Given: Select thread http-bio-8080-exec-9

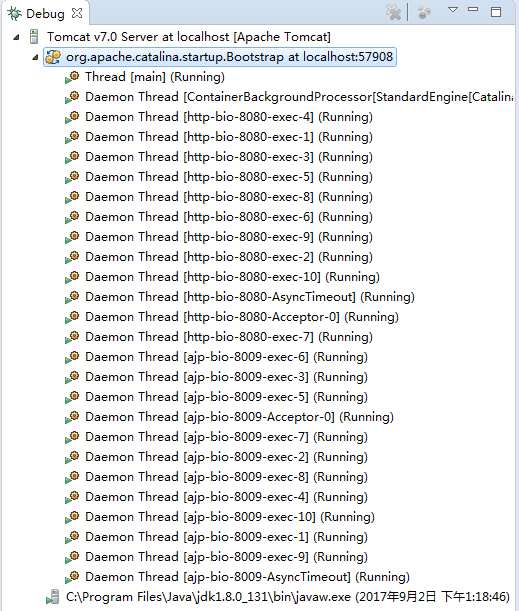Looking at the screenshot, I should tap(229, 237).
